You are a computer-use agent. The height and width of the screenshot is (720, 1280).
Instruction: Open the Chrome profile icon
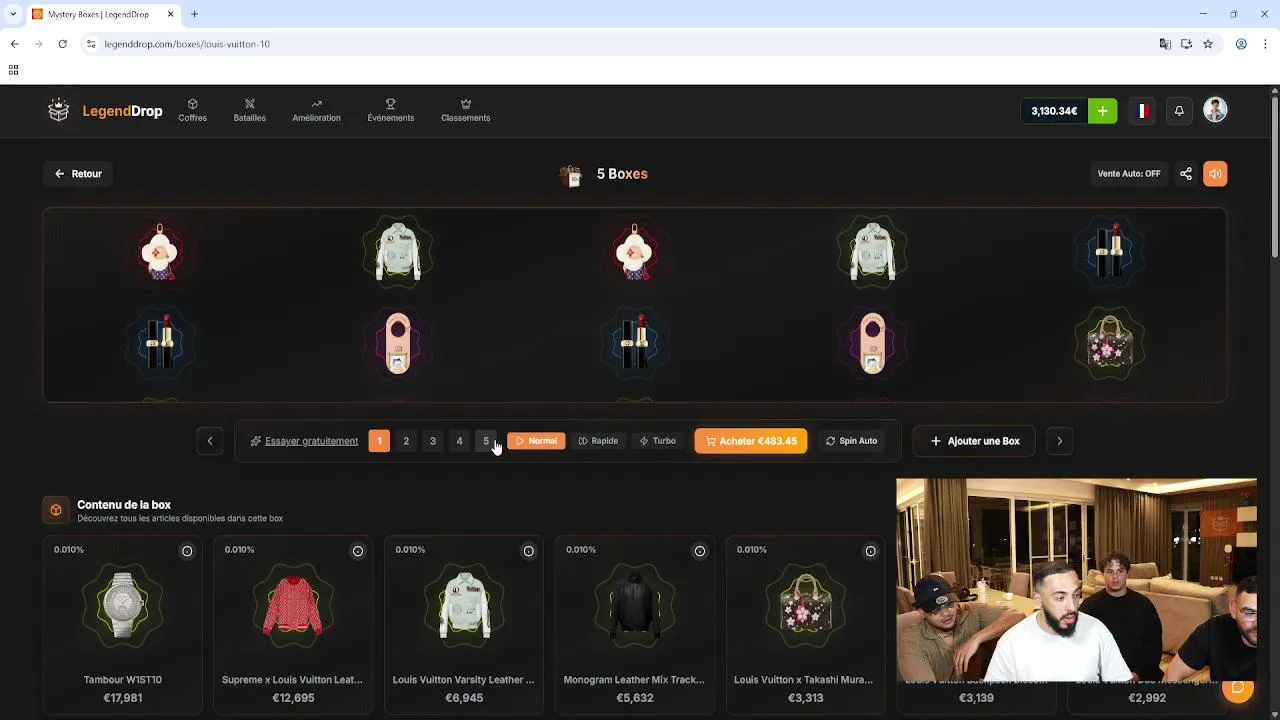[1241, 44]
